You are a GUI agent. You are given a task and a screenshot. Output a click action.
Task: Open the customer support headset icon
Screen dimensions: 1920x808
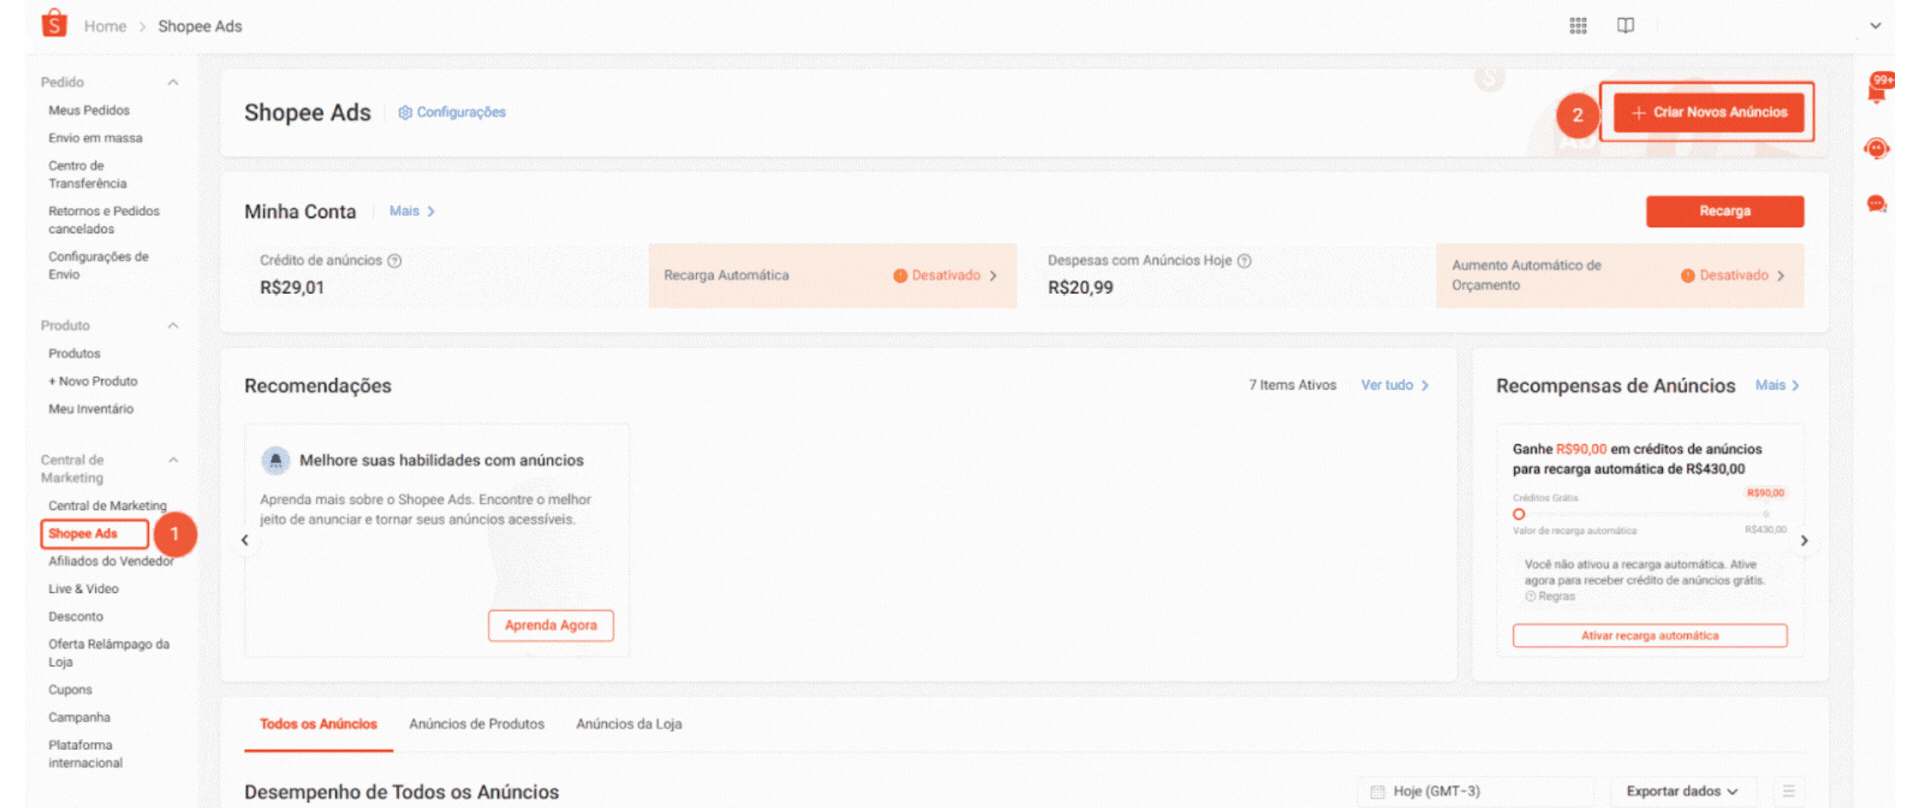pos(1877,149)
